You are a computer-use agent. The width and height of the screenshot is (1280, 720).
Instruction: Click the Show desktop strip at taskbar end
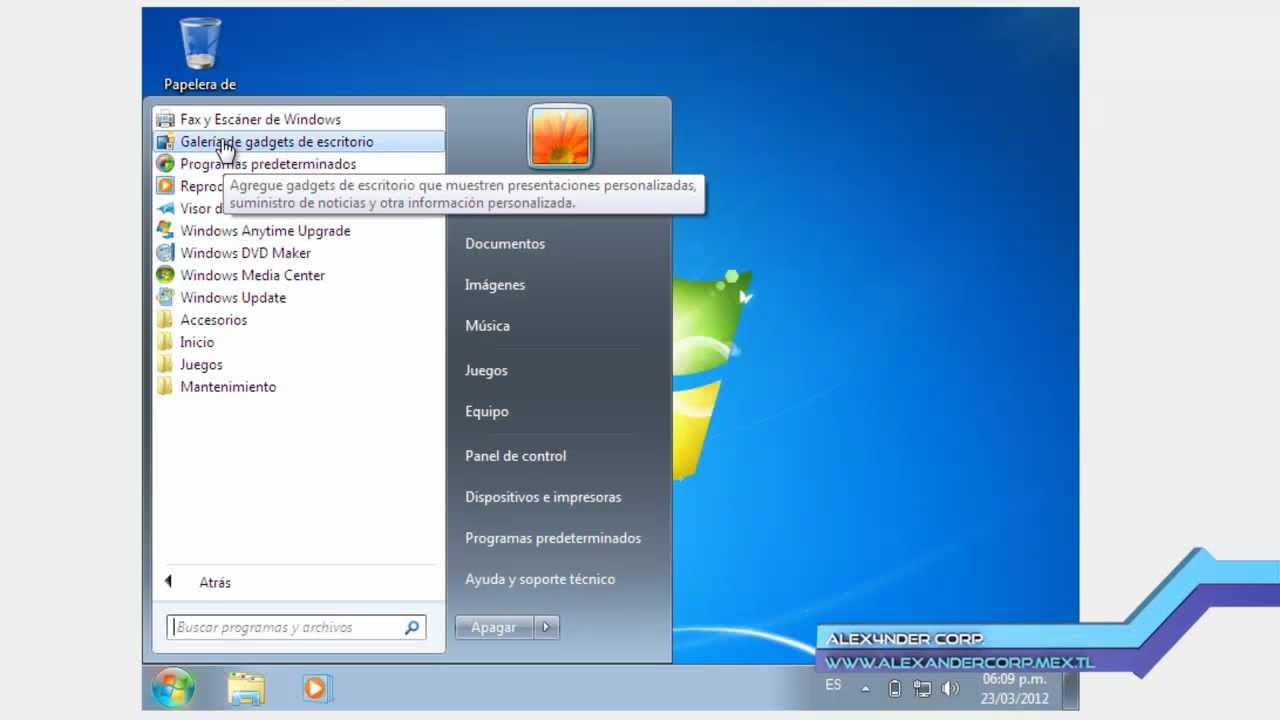tap(1071, 688)
